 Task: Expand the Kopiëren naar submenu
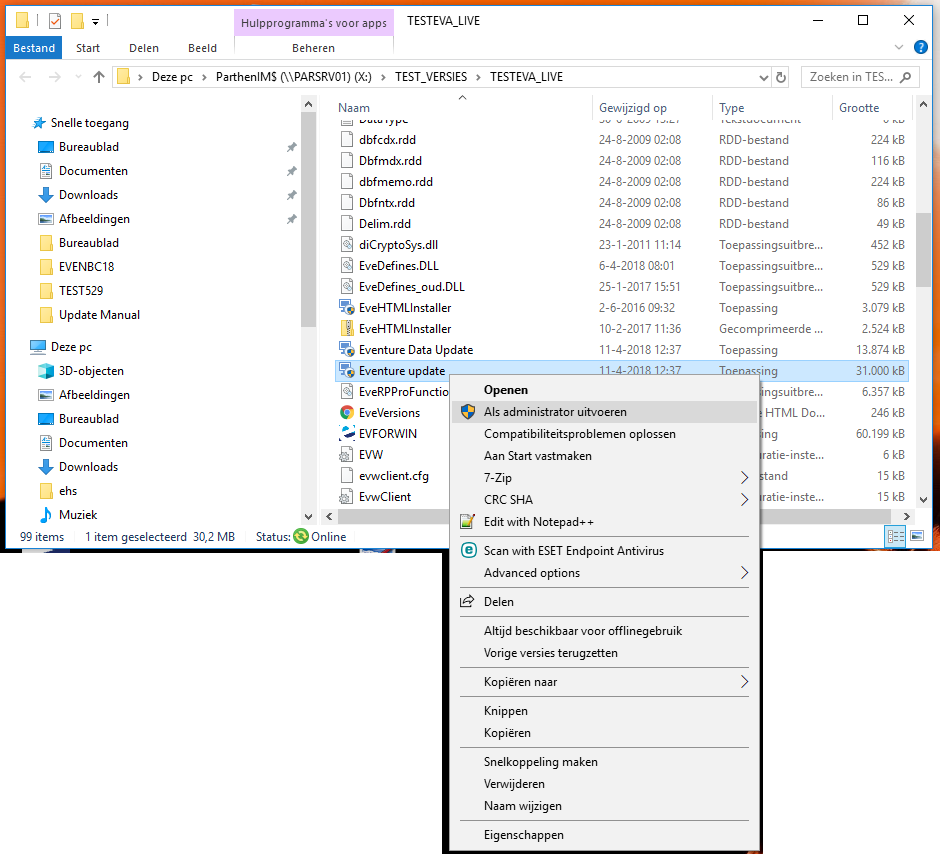(743, 682)
